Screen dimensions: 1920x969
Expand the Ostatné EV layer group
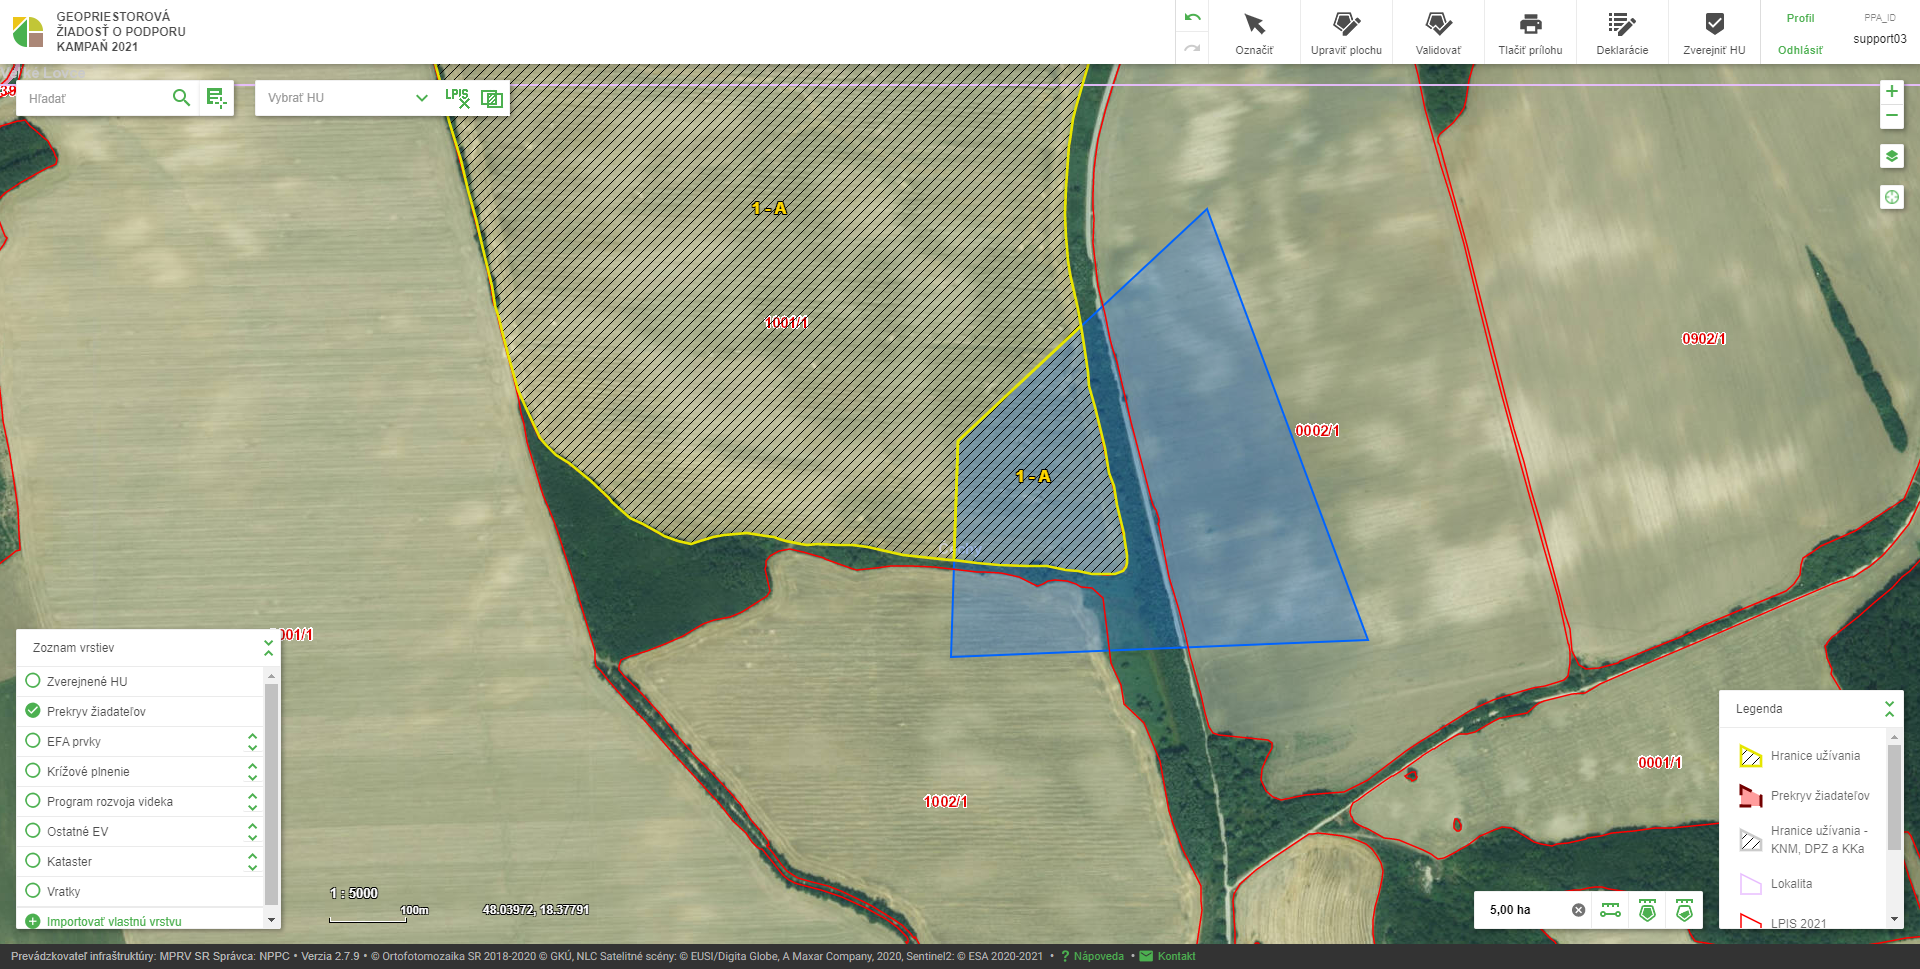click(x=252, y=831)
